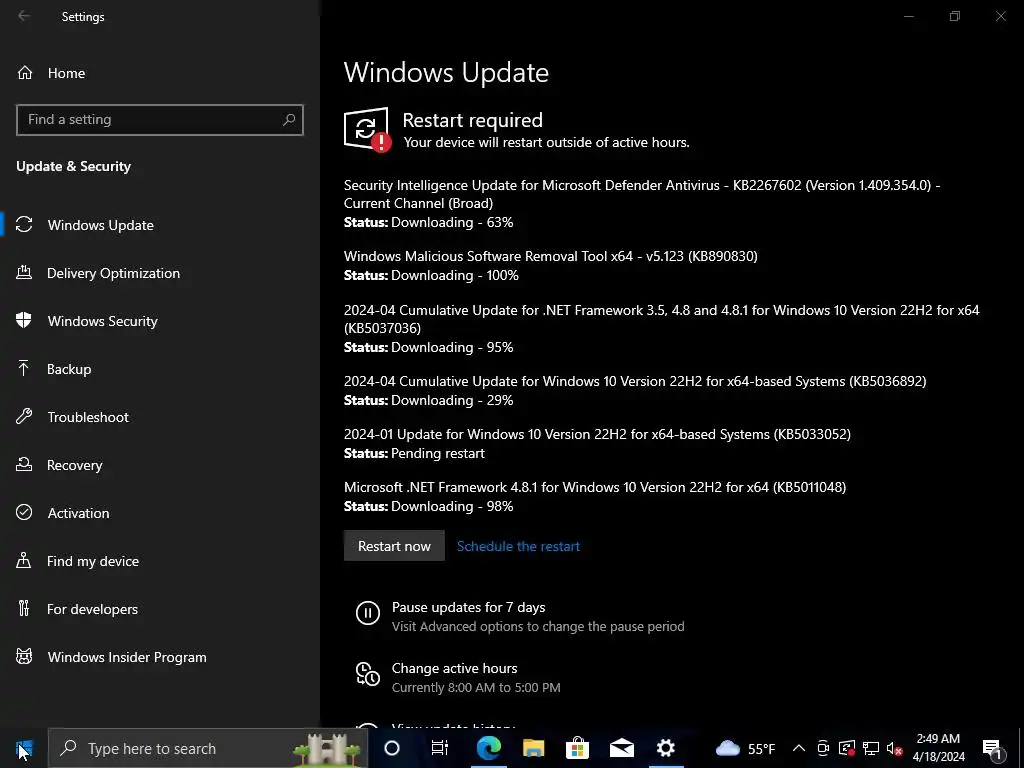This screenshot has height=768, width=1024.
Task: Open Mail app from the taskbar
Action: point(622,748)
